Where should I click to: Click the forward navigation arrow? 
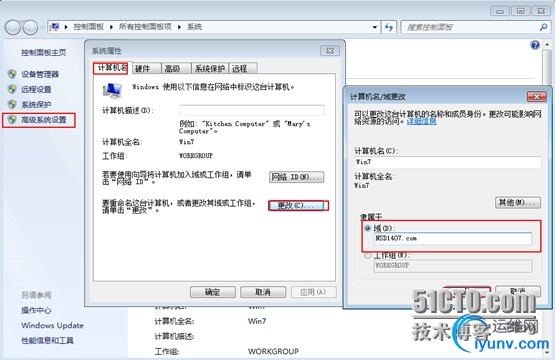[30, 27]
